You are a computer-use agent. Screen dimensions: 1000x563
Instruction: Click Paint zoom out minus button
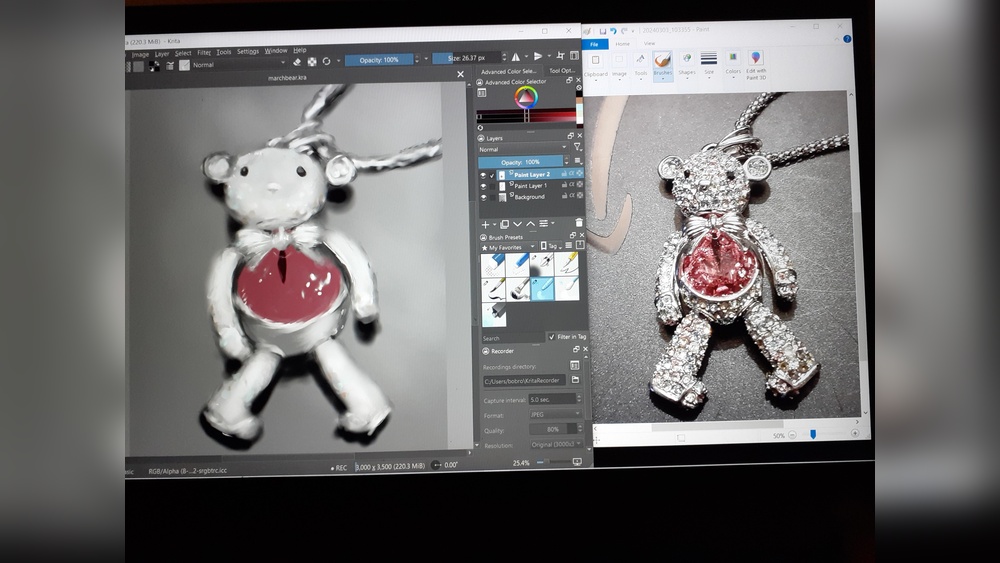792,435
